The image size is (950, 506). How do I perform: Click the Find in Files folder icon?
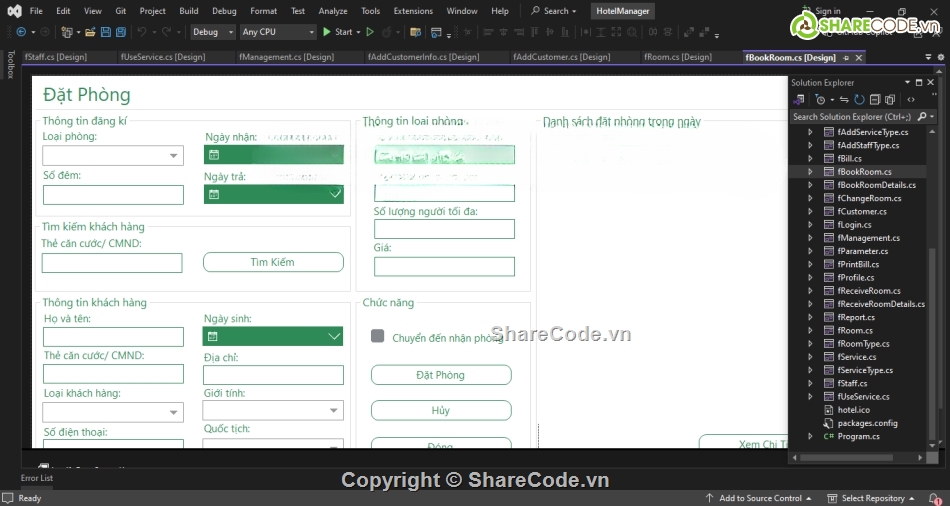pos(416,32)
